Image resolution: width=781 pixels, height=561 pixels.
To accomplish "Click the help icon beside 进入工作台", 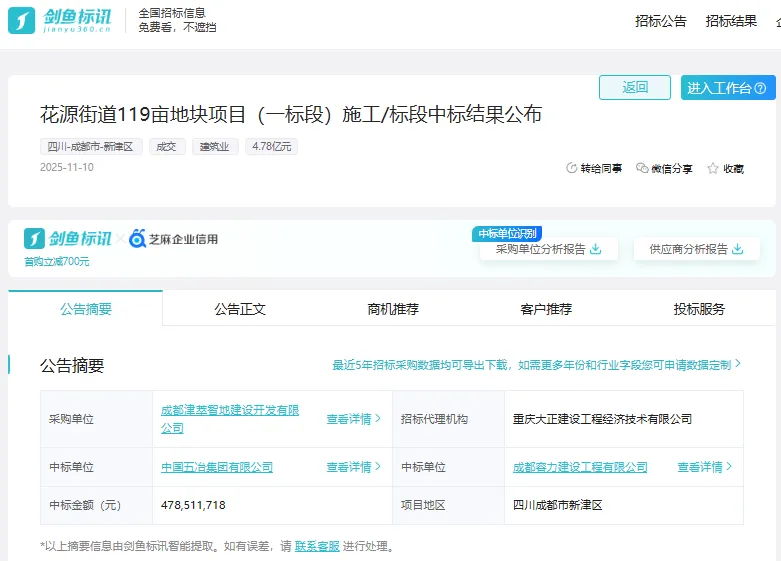I will click(762, 88).
